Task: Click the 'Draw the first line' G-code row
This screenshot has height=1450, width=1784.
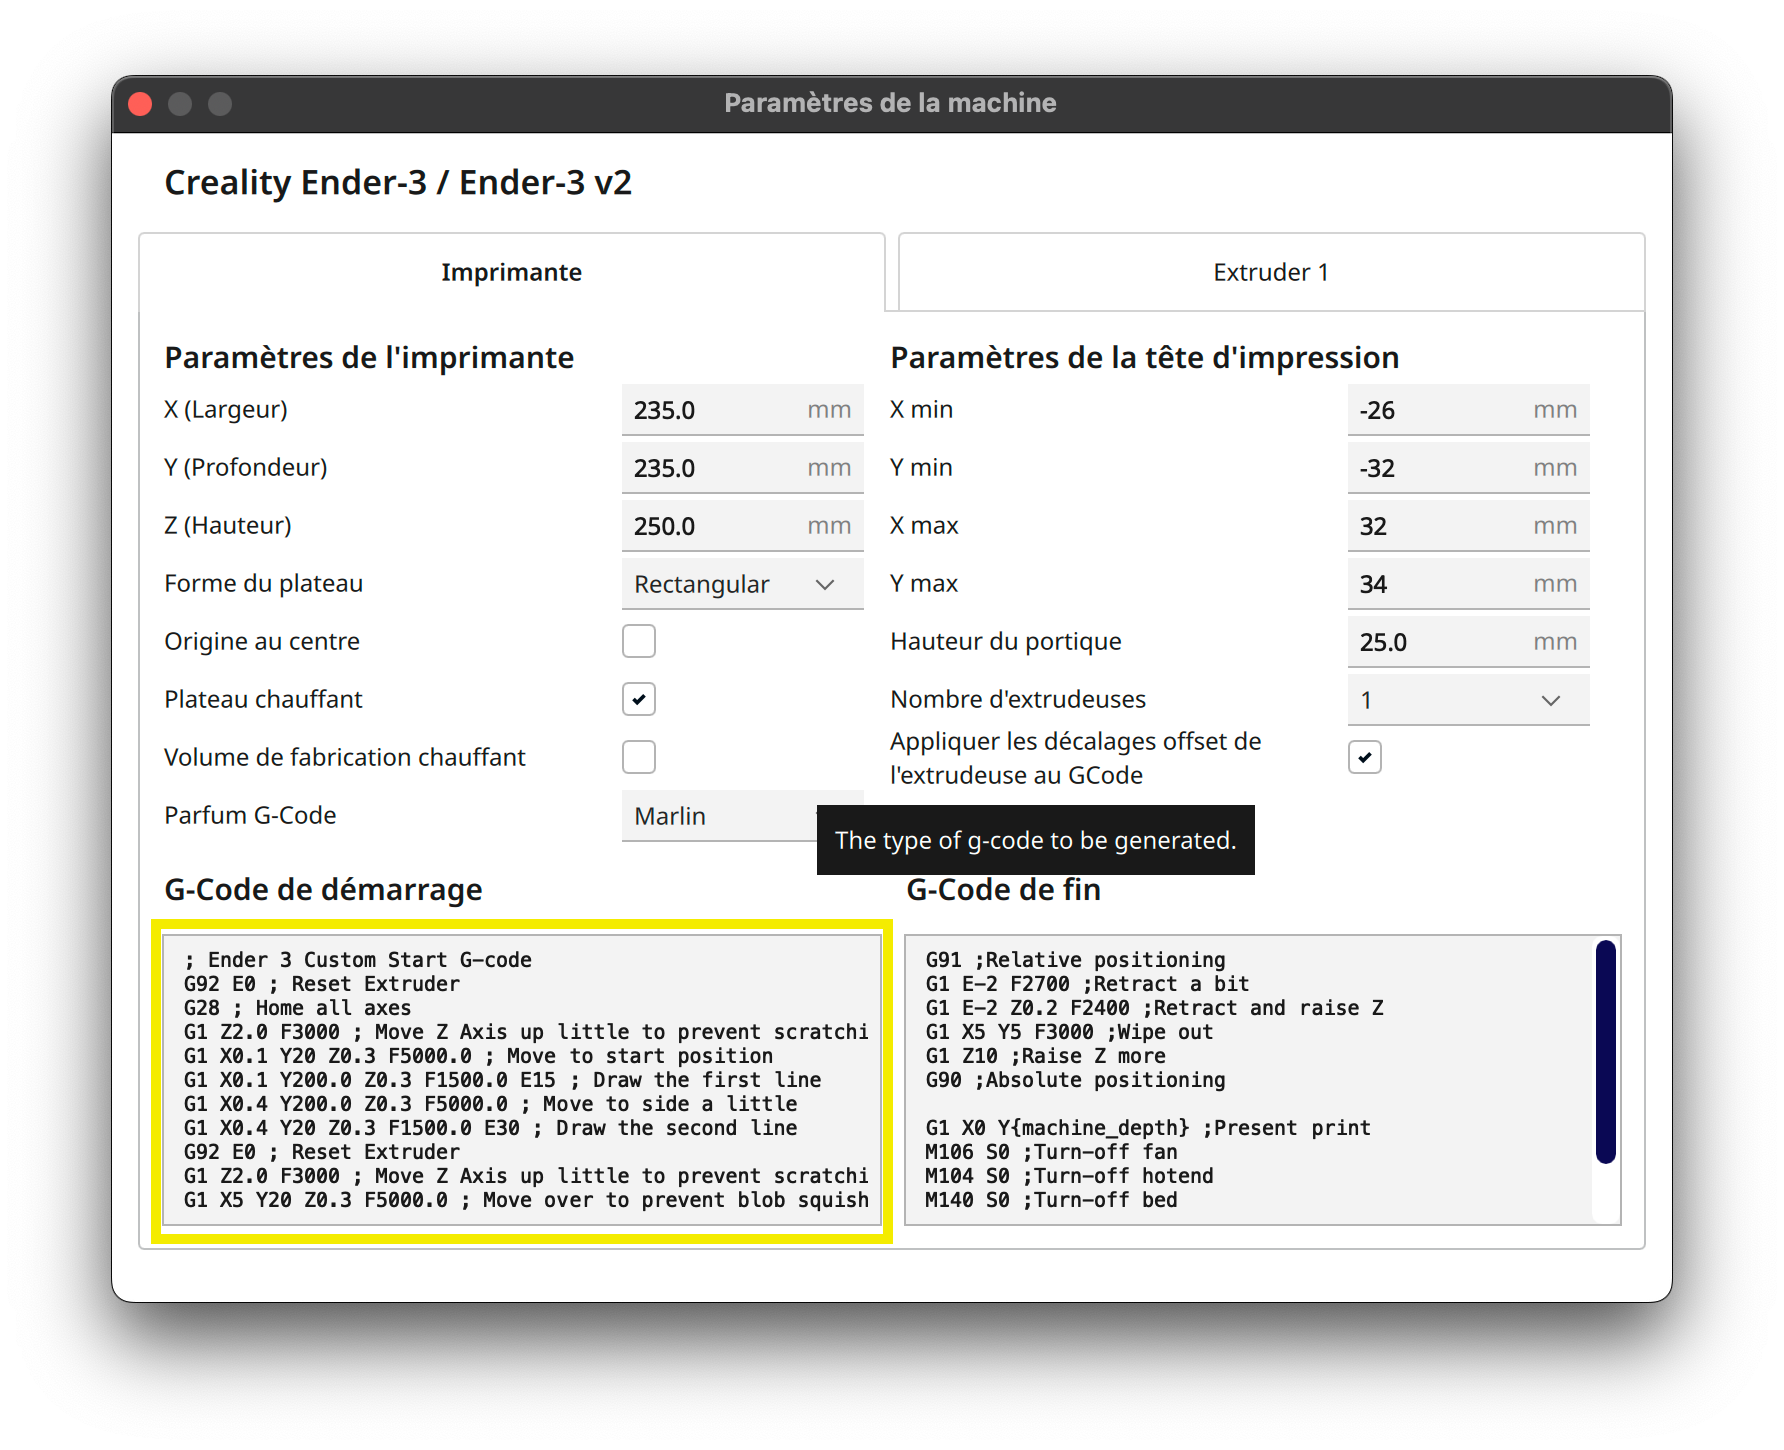Action: pos(502,1080)
